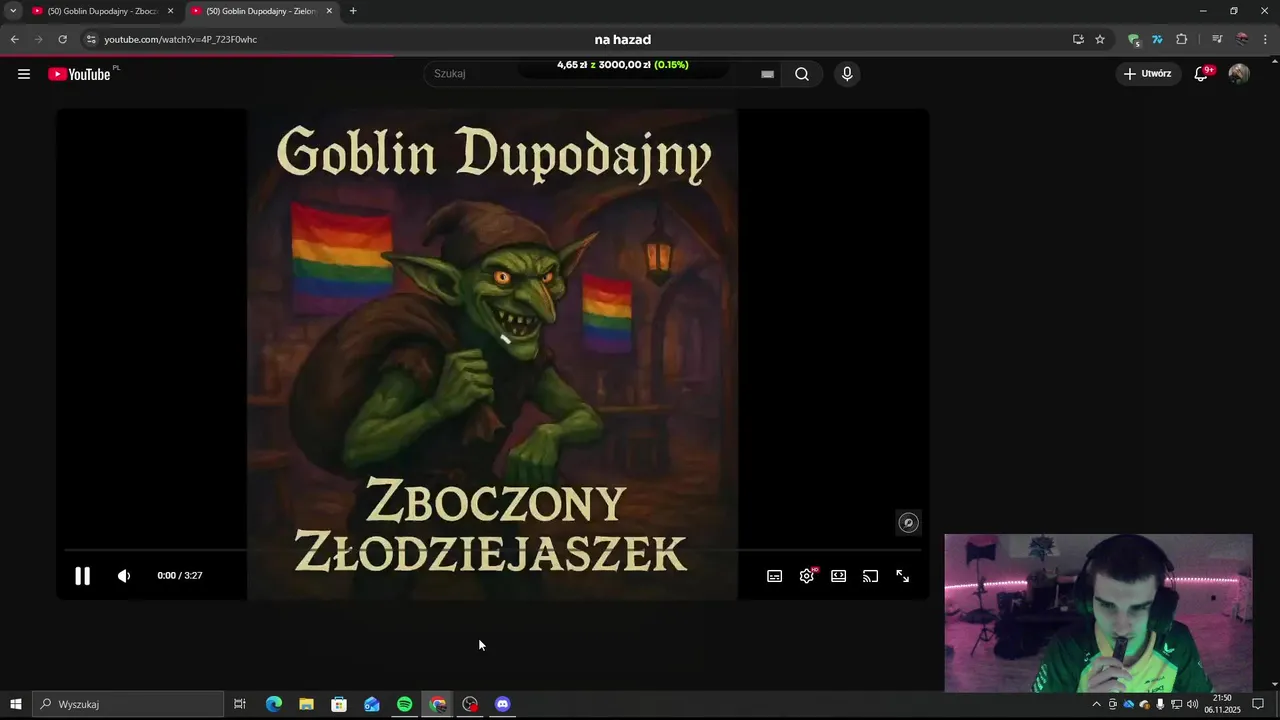Install app icon in address bar
The width and height of the screenshot is (1280, 720).
[1078, 40]
